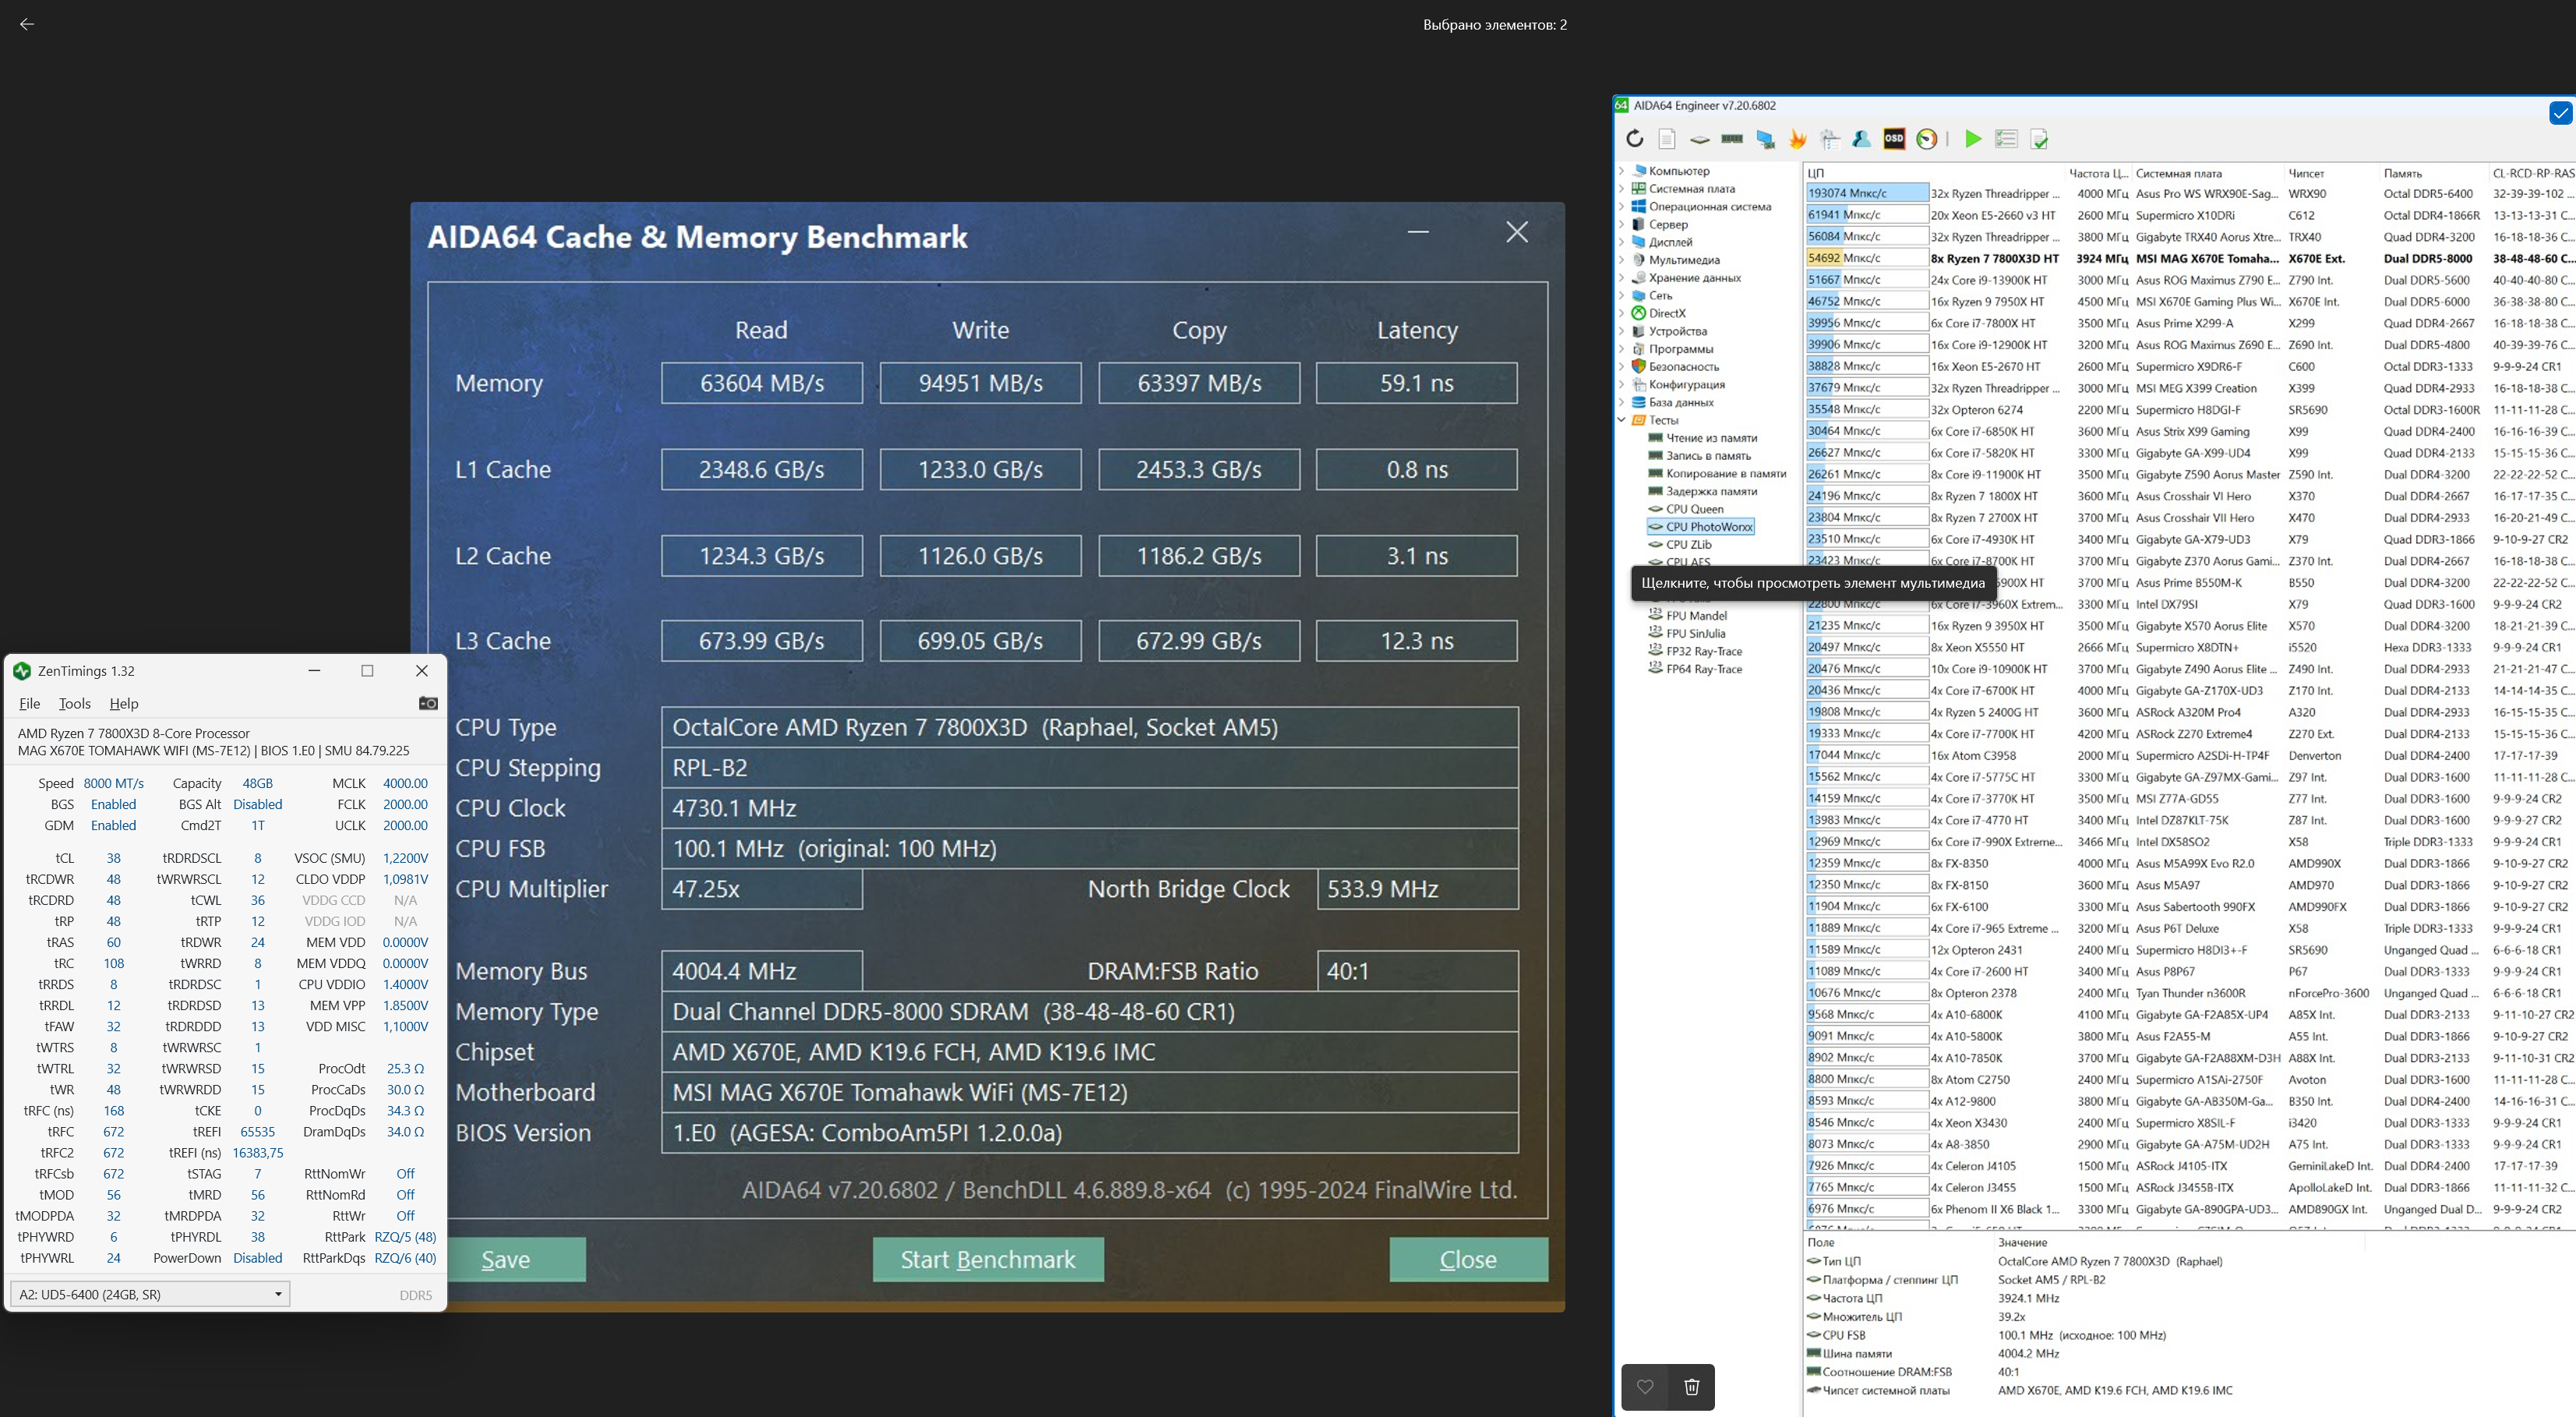Expand the Системная плата tree node
Viewport: 2576px width, 1417px height.
tap(1622, 189)
